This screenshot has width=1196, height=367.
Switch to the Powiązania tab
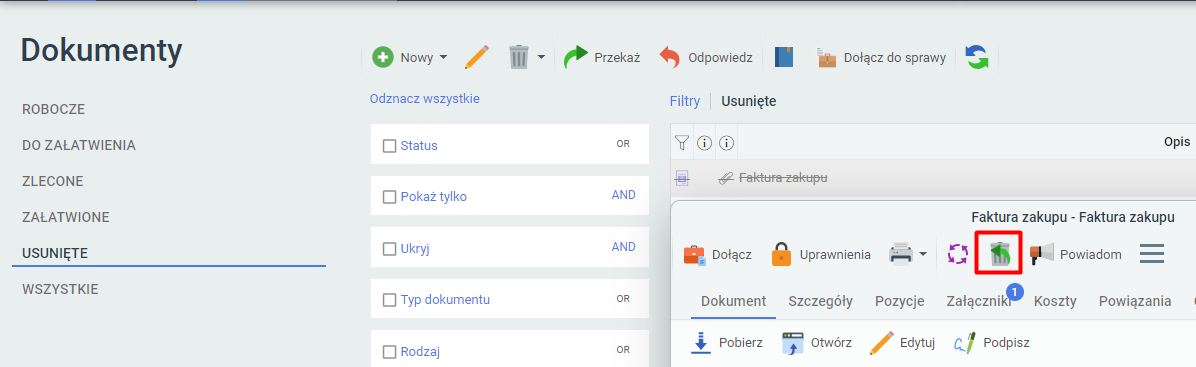[1135, 301]
